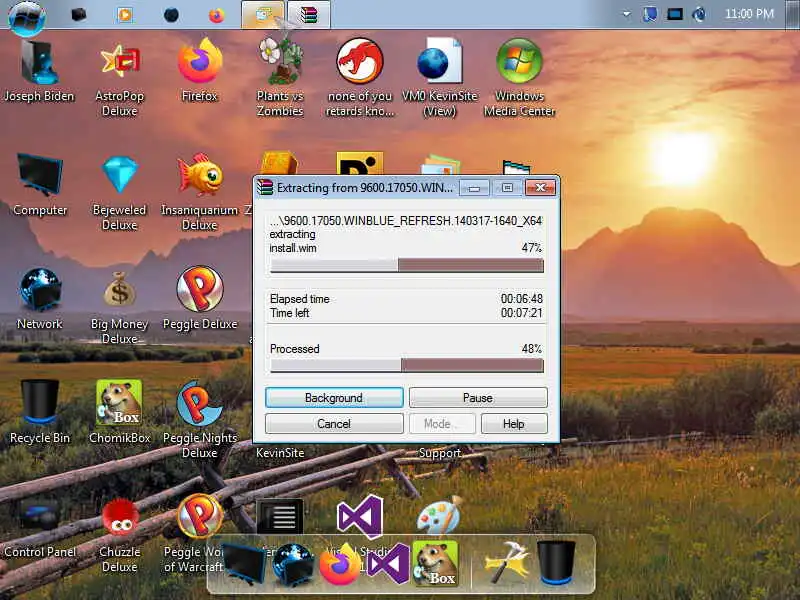The width and height of the screenshot is (800, 600).
Task: Open the Windows Media Center desktop icon
Action: pos(519,79)
